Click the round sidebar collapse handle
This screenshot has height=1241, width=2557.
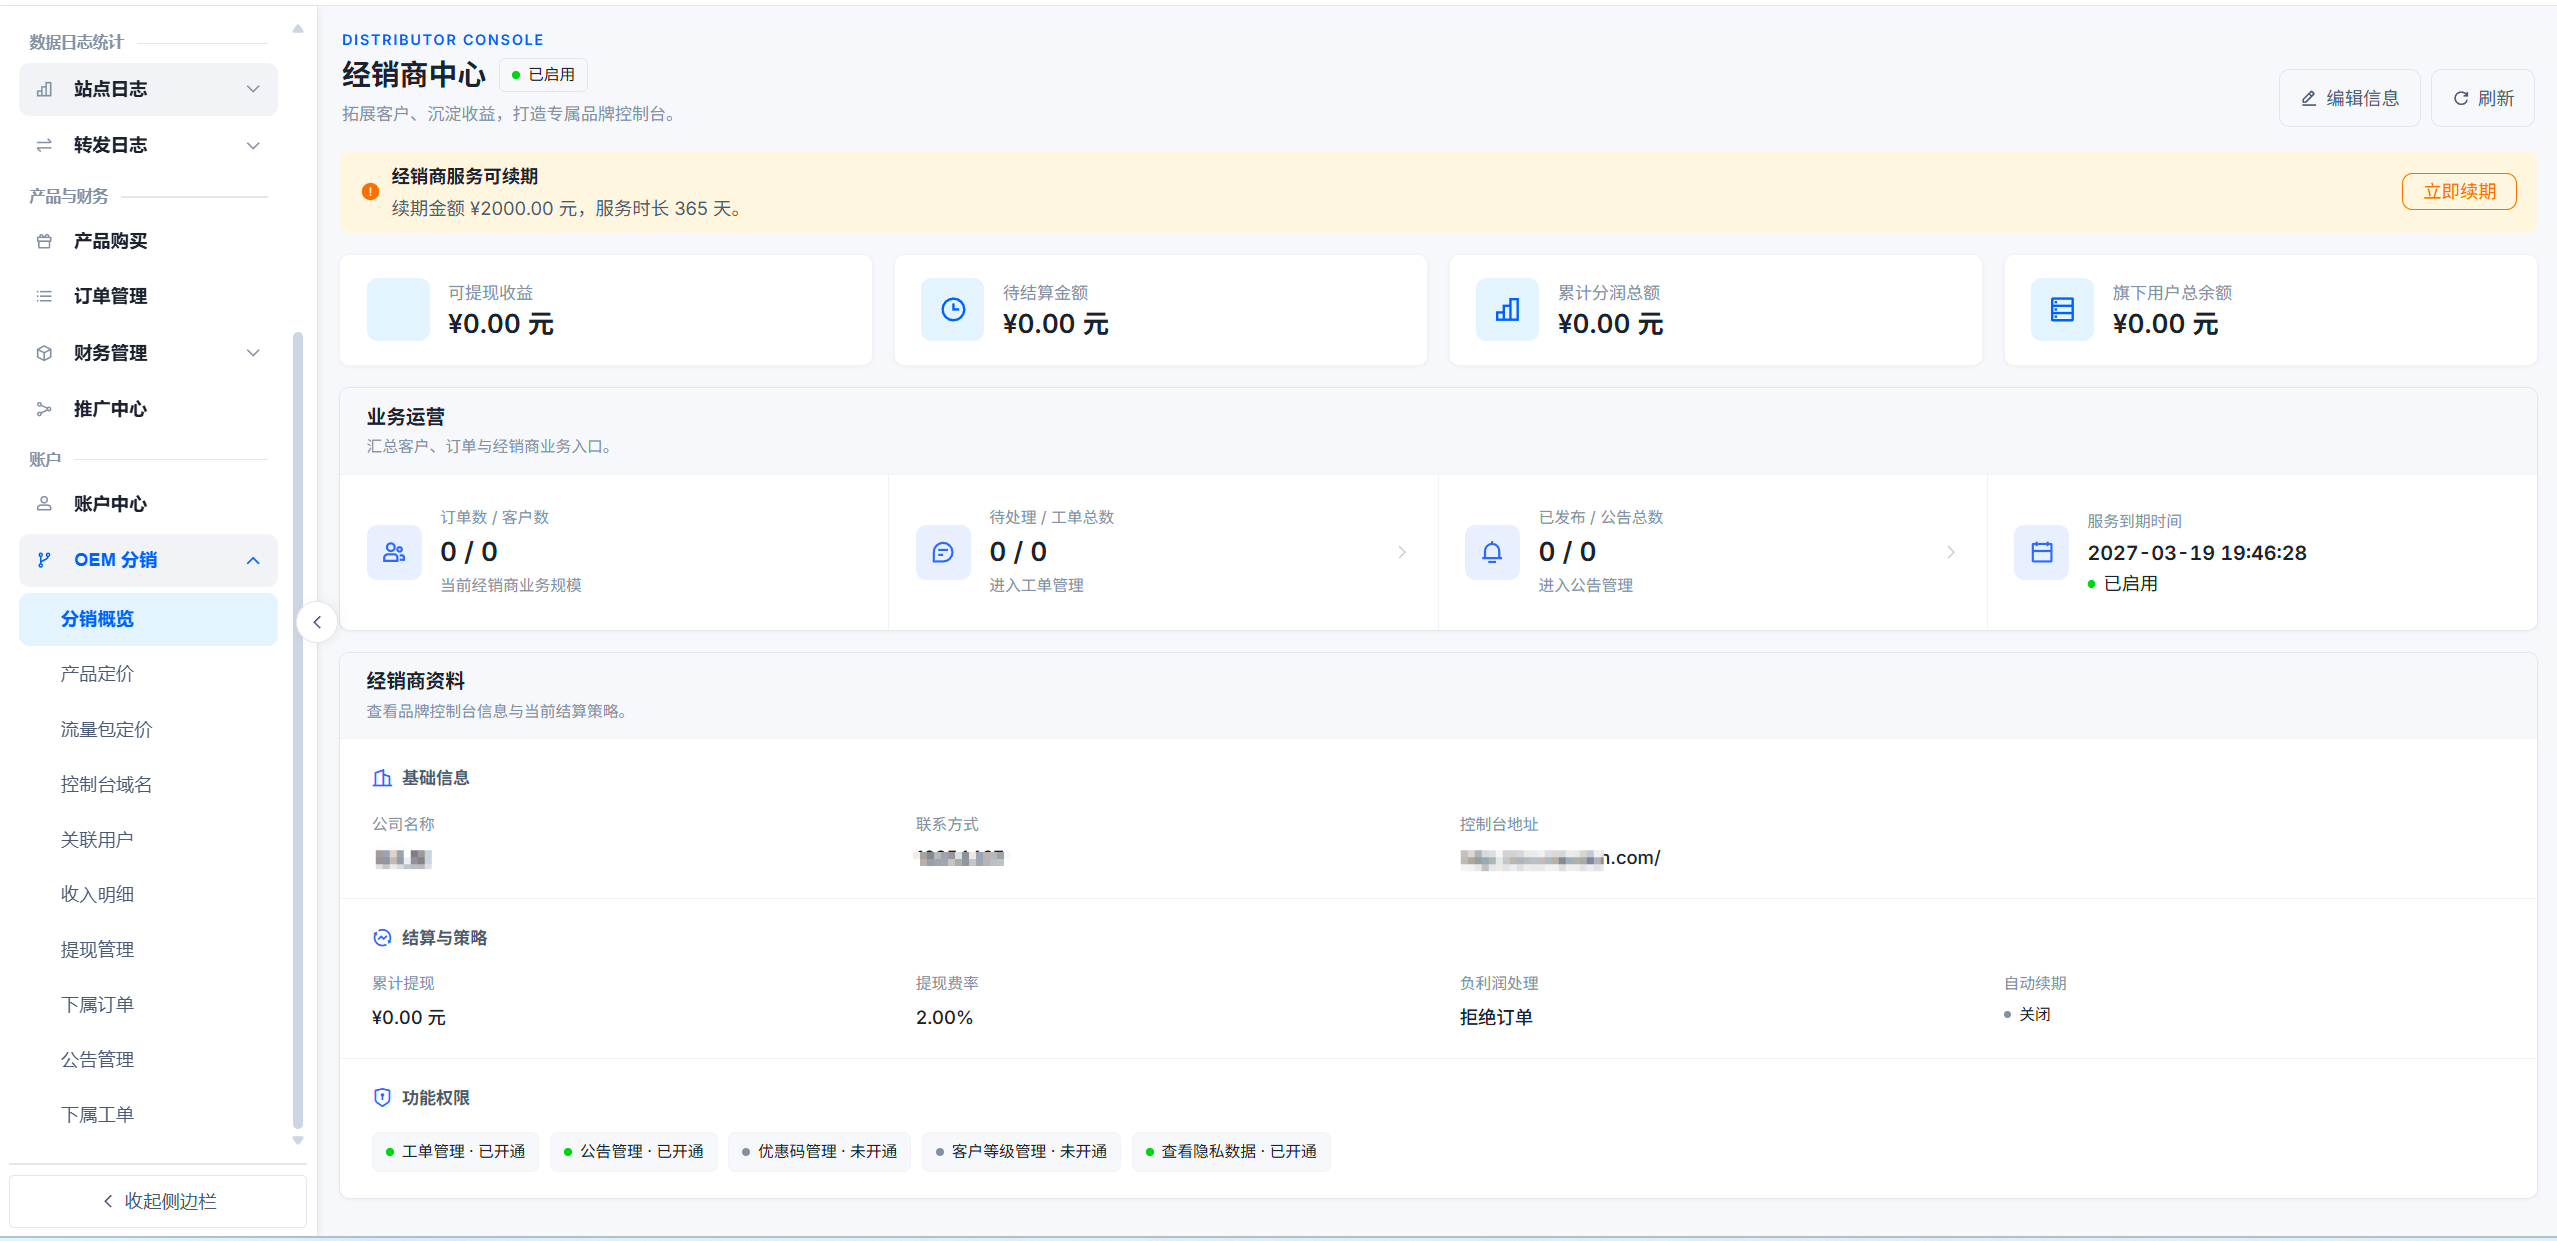point(317,622)
